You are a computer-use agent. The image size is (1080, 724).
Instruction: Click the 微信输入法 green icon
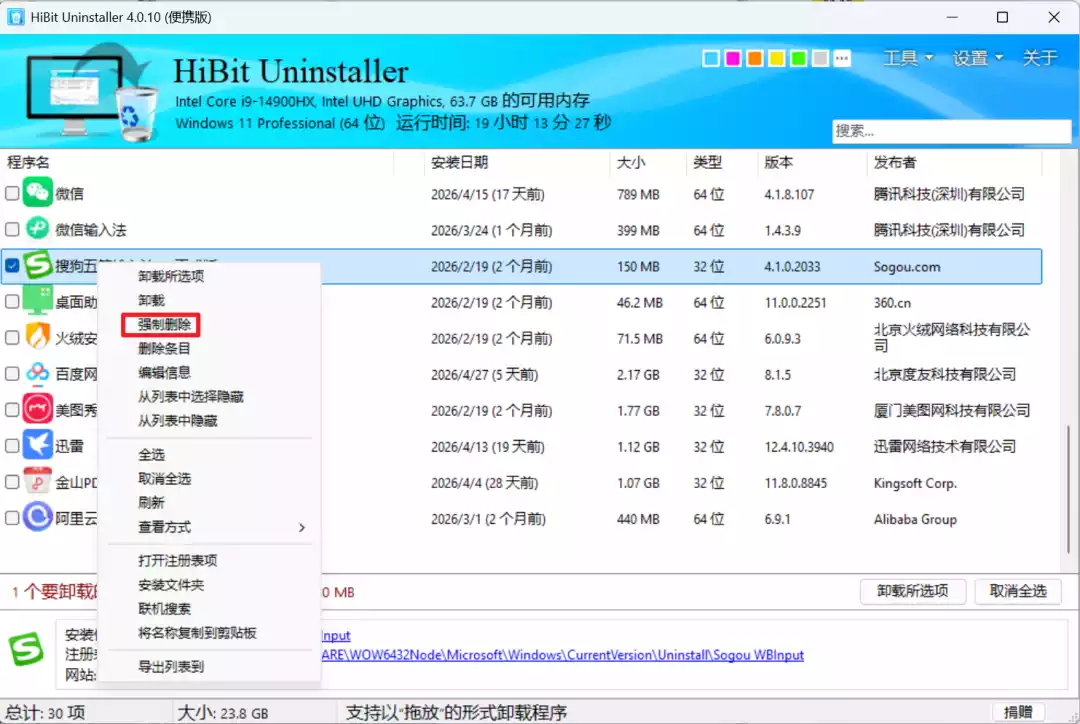[x=37, y=228]
